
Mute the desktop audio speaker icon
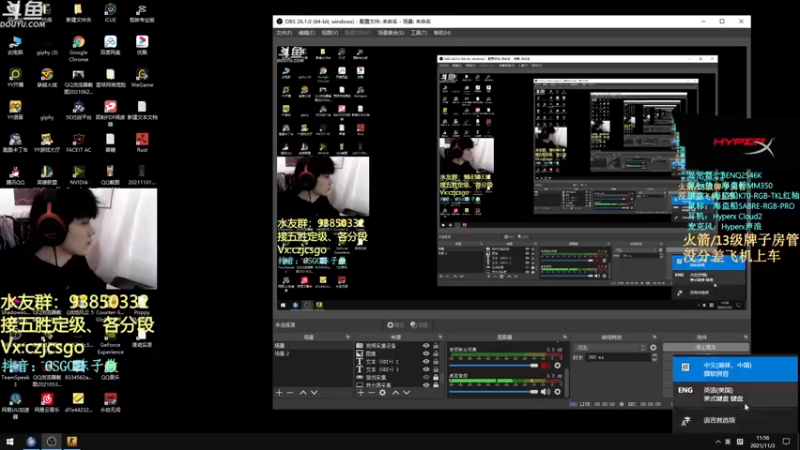point(545,391)
